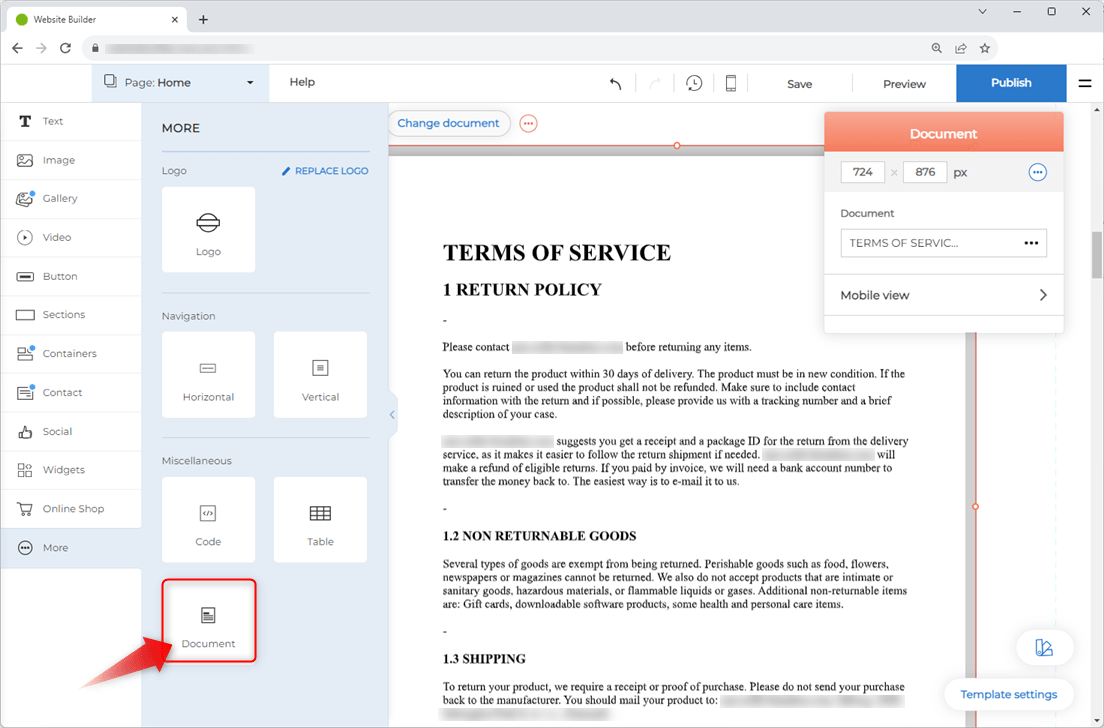Insert a Code block element
This screenshot has height=728, width=1104.
[x=208, y=519]
